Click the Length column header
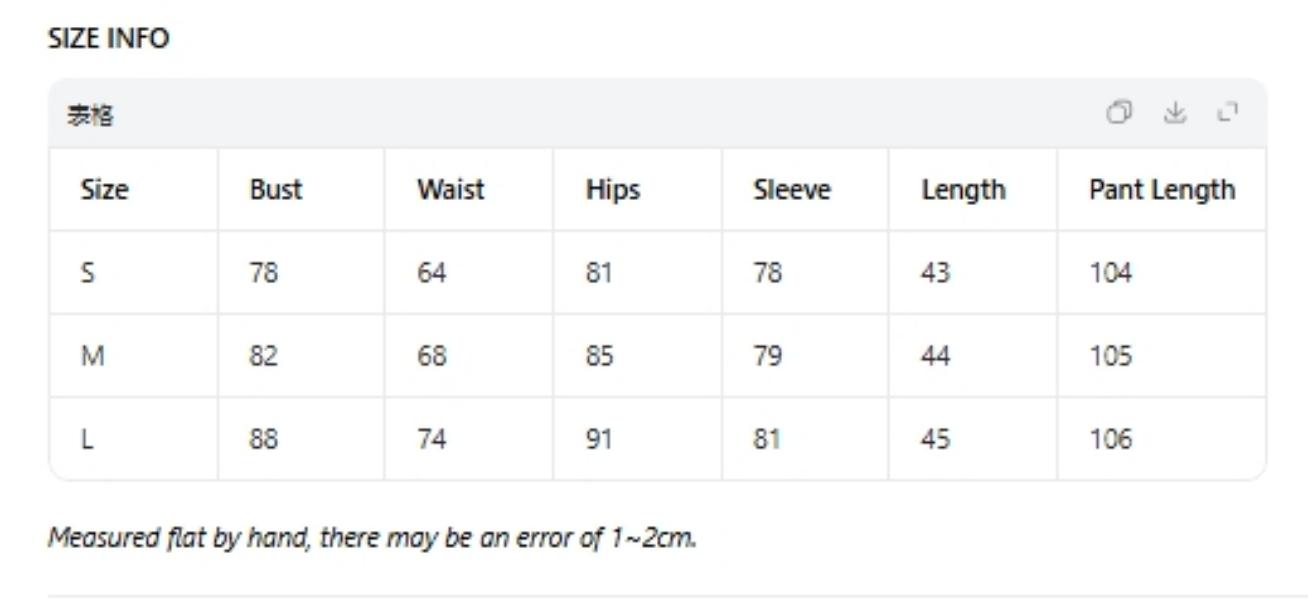The height and width of the screenshot is (600, 1308). point(963,190)
